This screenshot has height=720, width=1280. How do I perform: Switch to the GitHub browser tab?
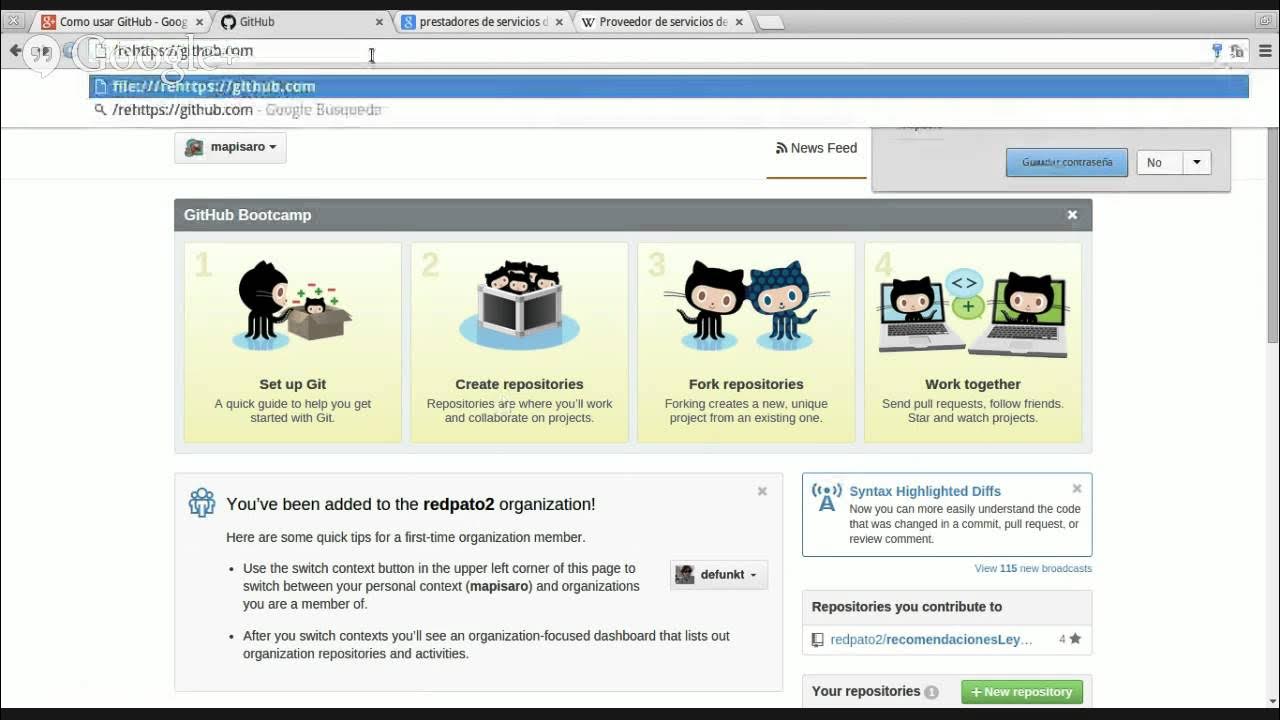coord(300,21)
